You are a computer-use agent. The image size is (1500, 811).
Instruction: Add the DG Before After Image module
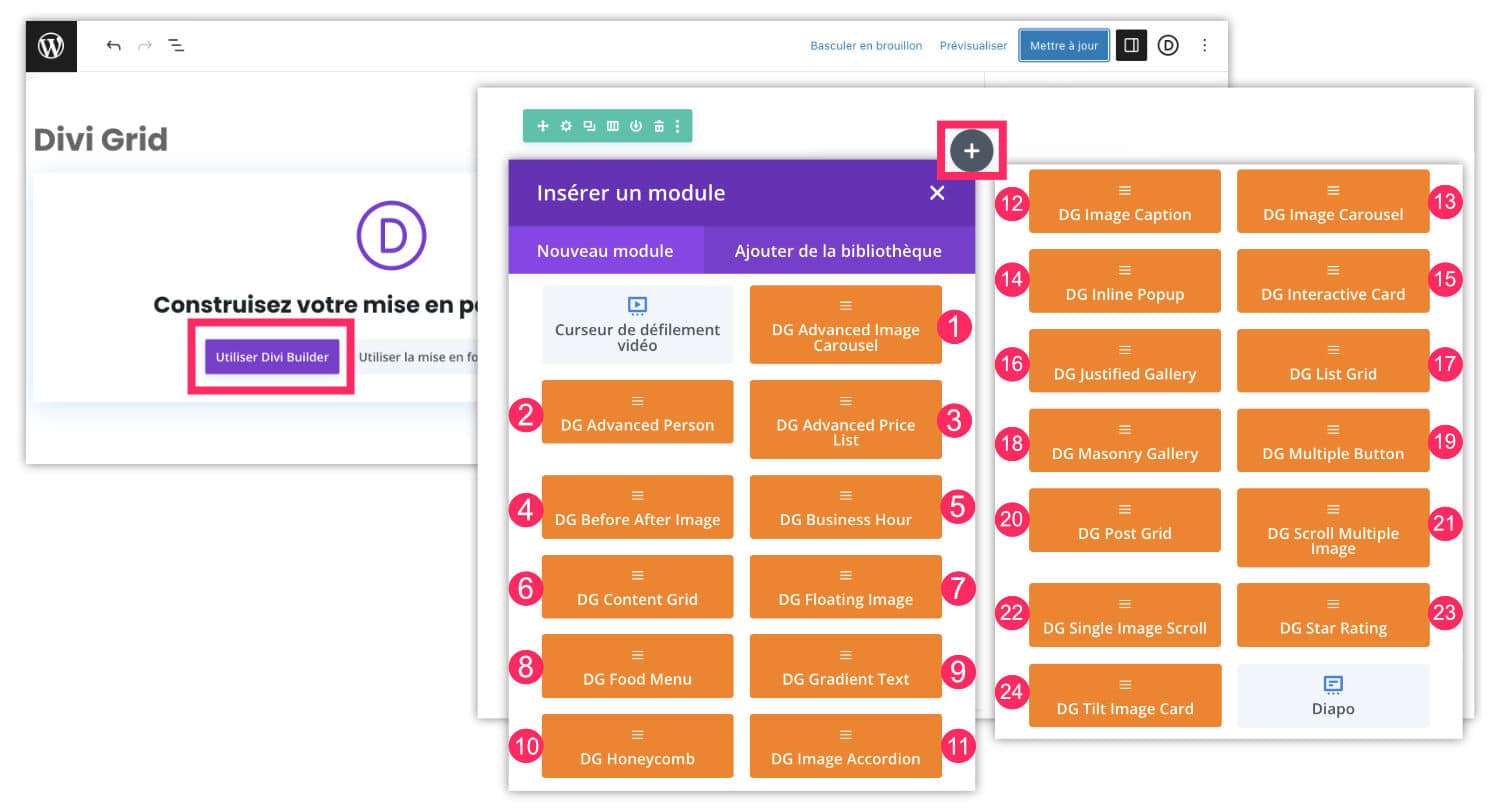pyautogui.click(x=638, y=506)
